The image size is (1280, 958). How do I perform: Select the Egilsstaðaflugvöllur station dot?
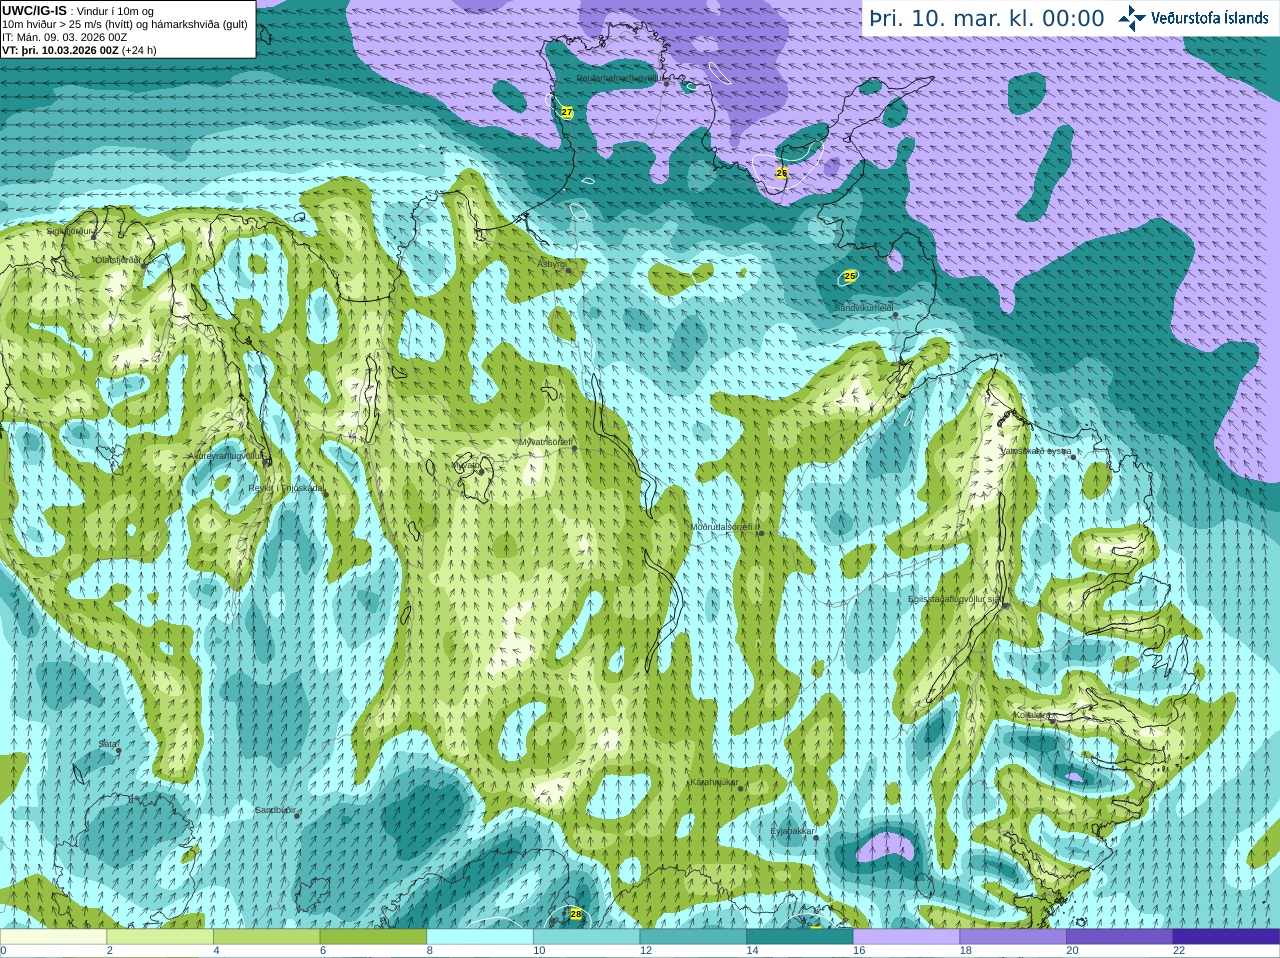[x=1005, y=606]
